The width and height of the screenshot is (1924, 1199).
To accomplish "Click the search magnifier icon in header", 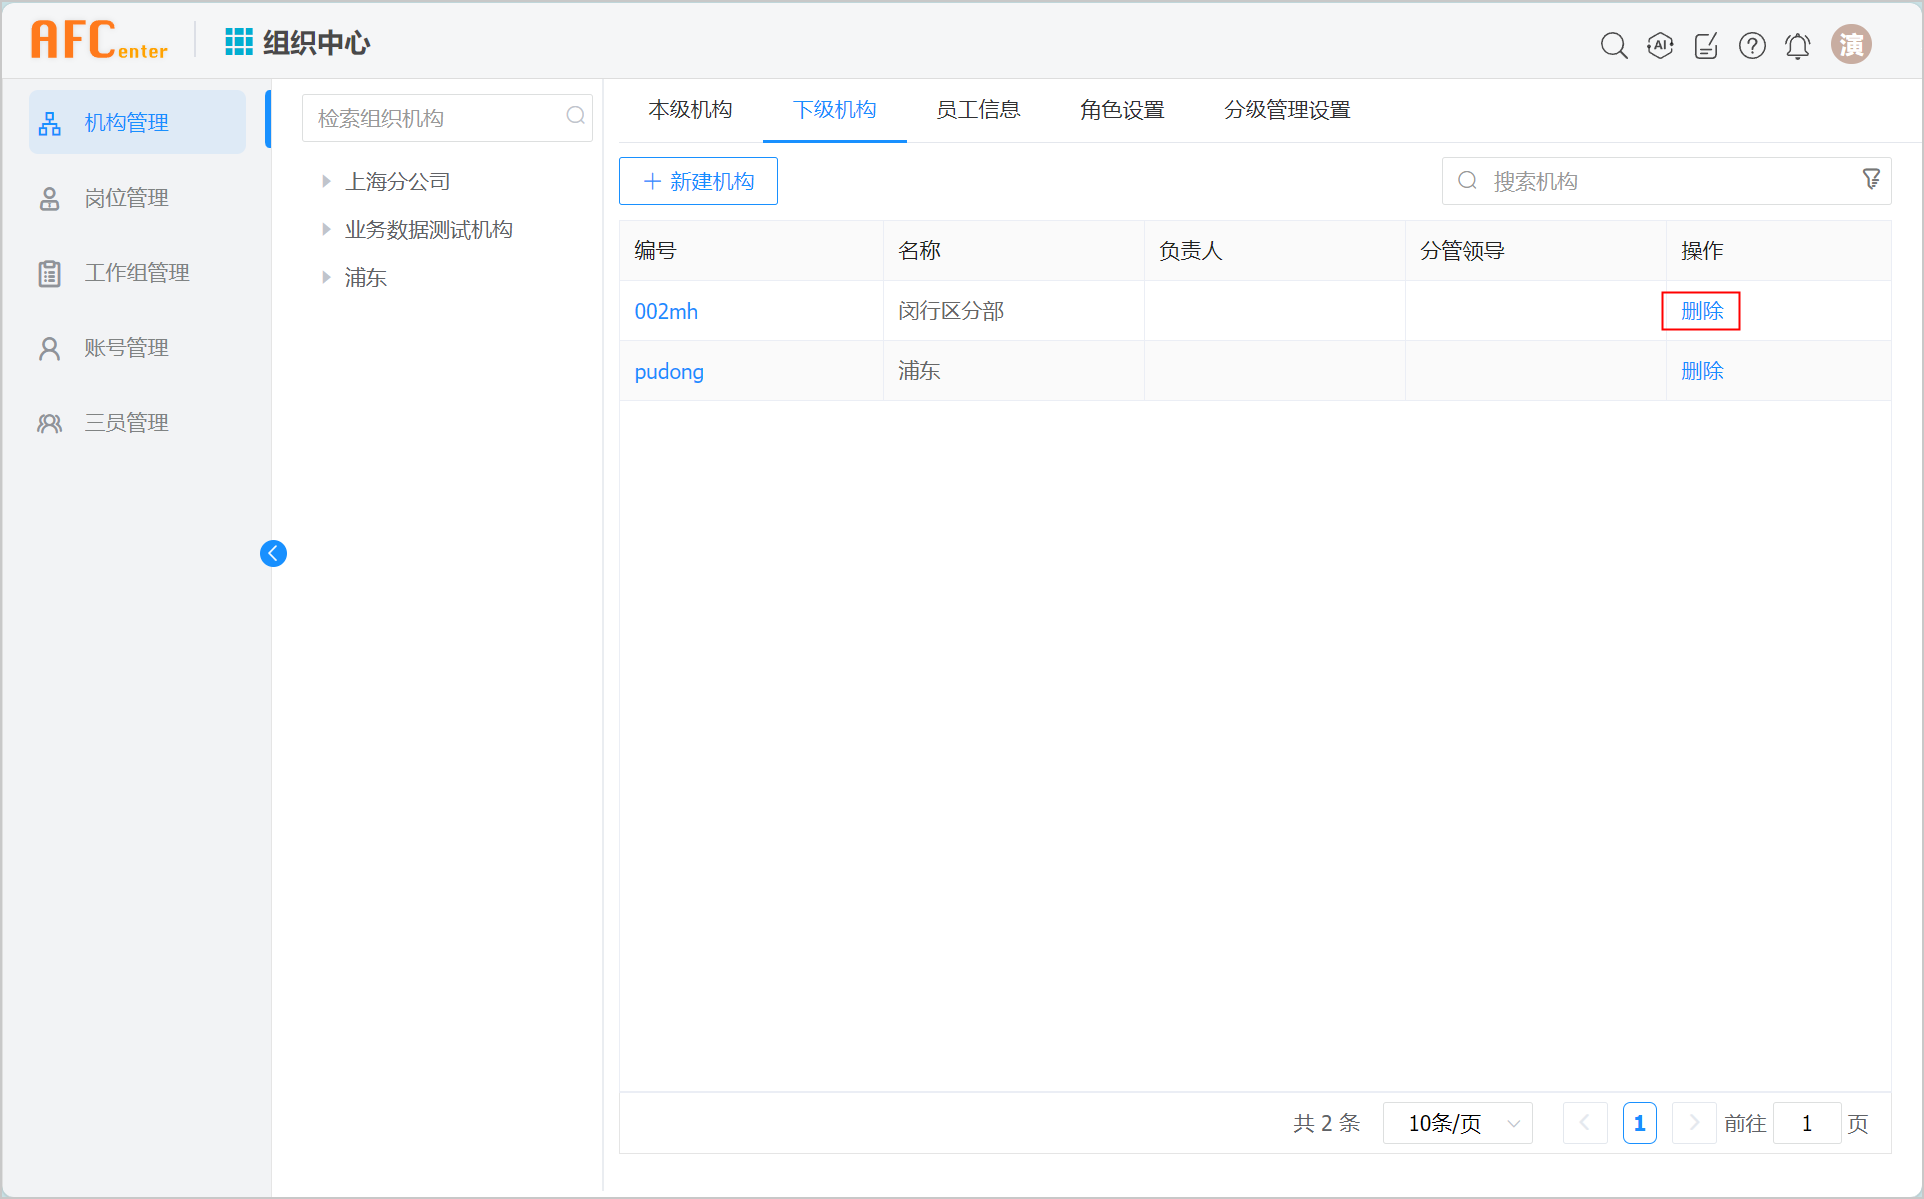I will 1613,45.
